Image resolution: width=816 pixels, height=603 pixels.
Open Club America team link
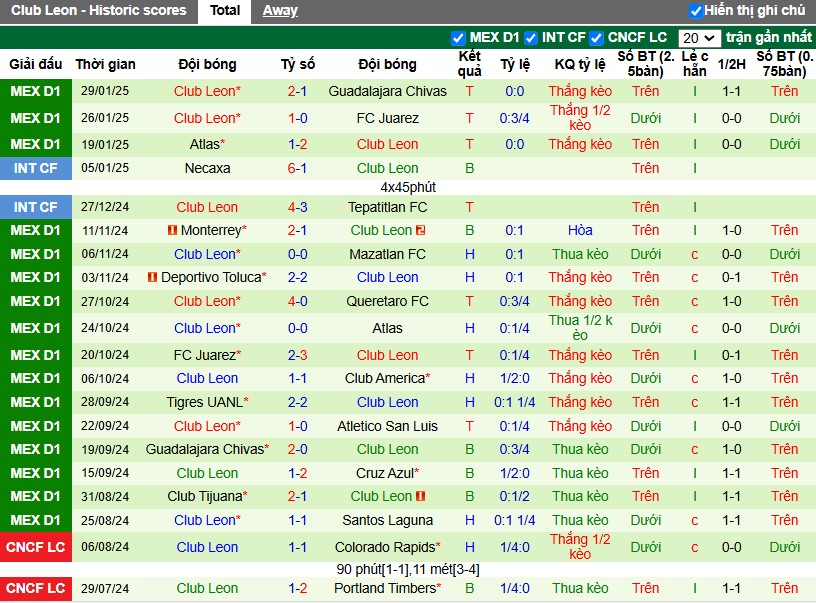pyautogui.click(x=387, y=378)
